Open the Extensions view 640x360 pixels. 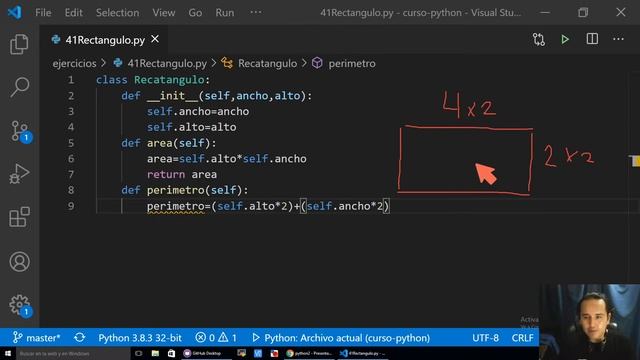coord(19,217)
